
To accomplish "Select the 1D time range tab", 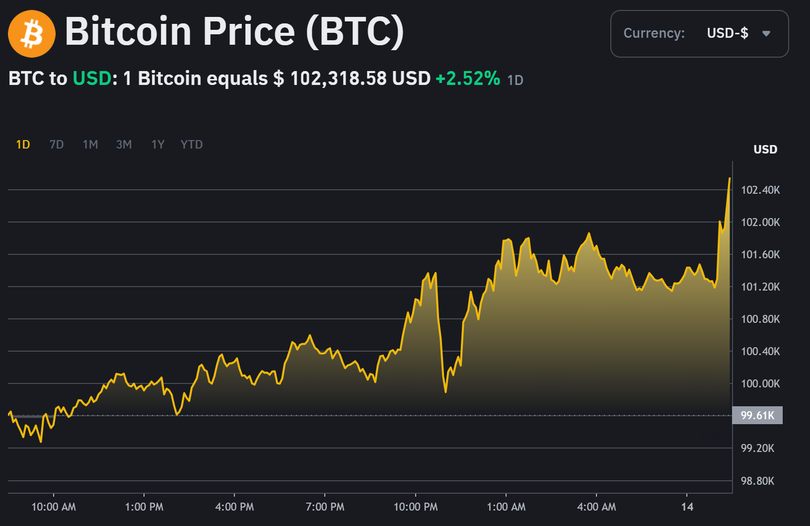I will (x=23, y=144).
